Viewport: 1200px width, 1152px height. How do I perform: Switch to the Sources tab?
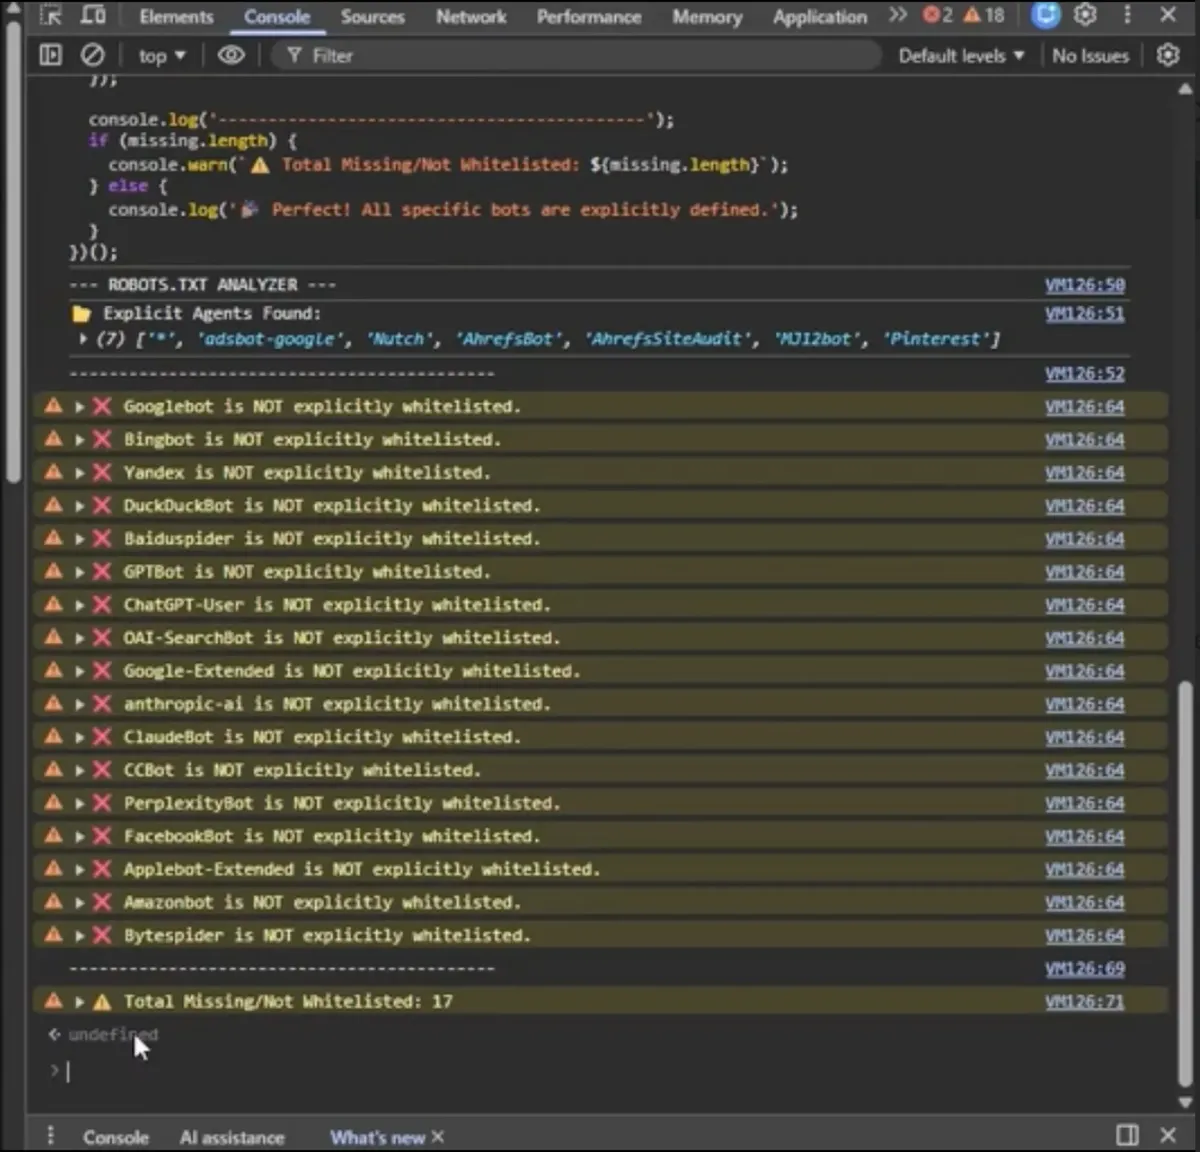373,17
